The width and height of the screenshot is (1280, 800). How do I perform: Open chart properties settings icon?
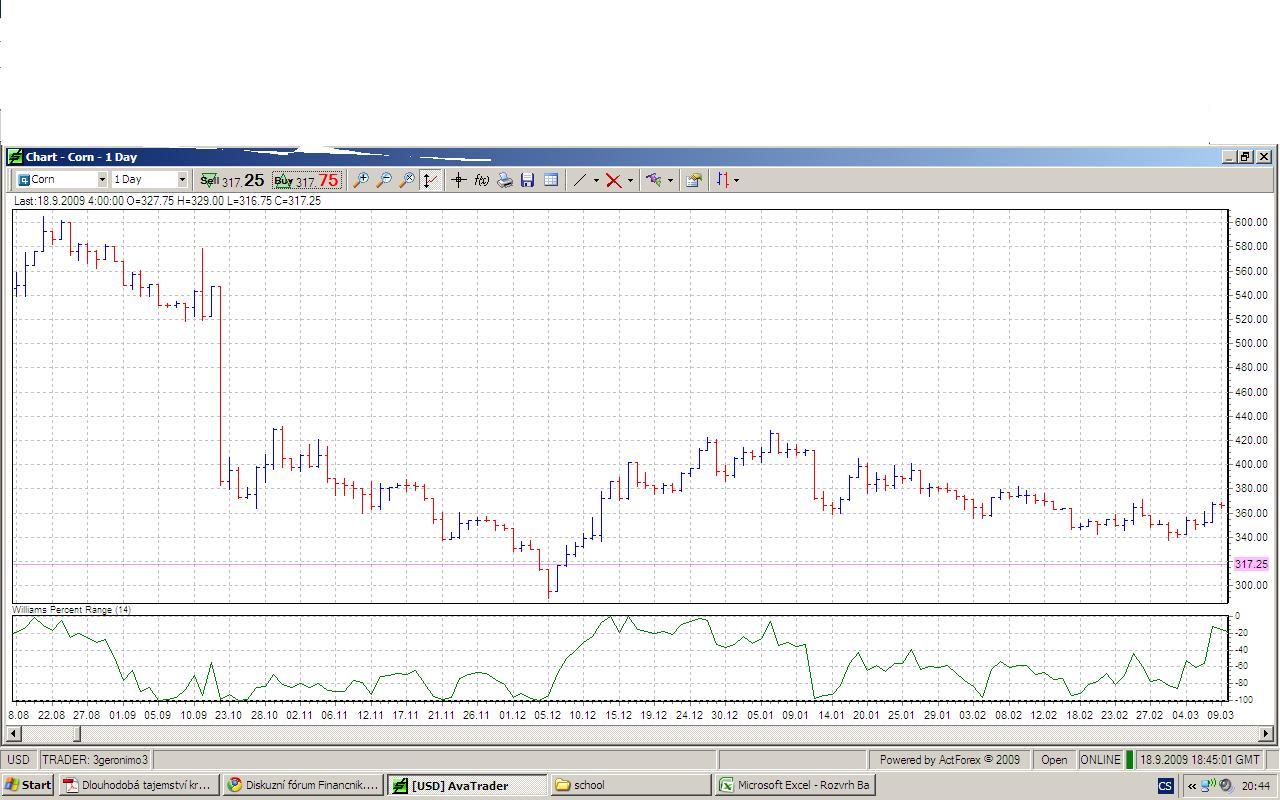coord(693,180)
